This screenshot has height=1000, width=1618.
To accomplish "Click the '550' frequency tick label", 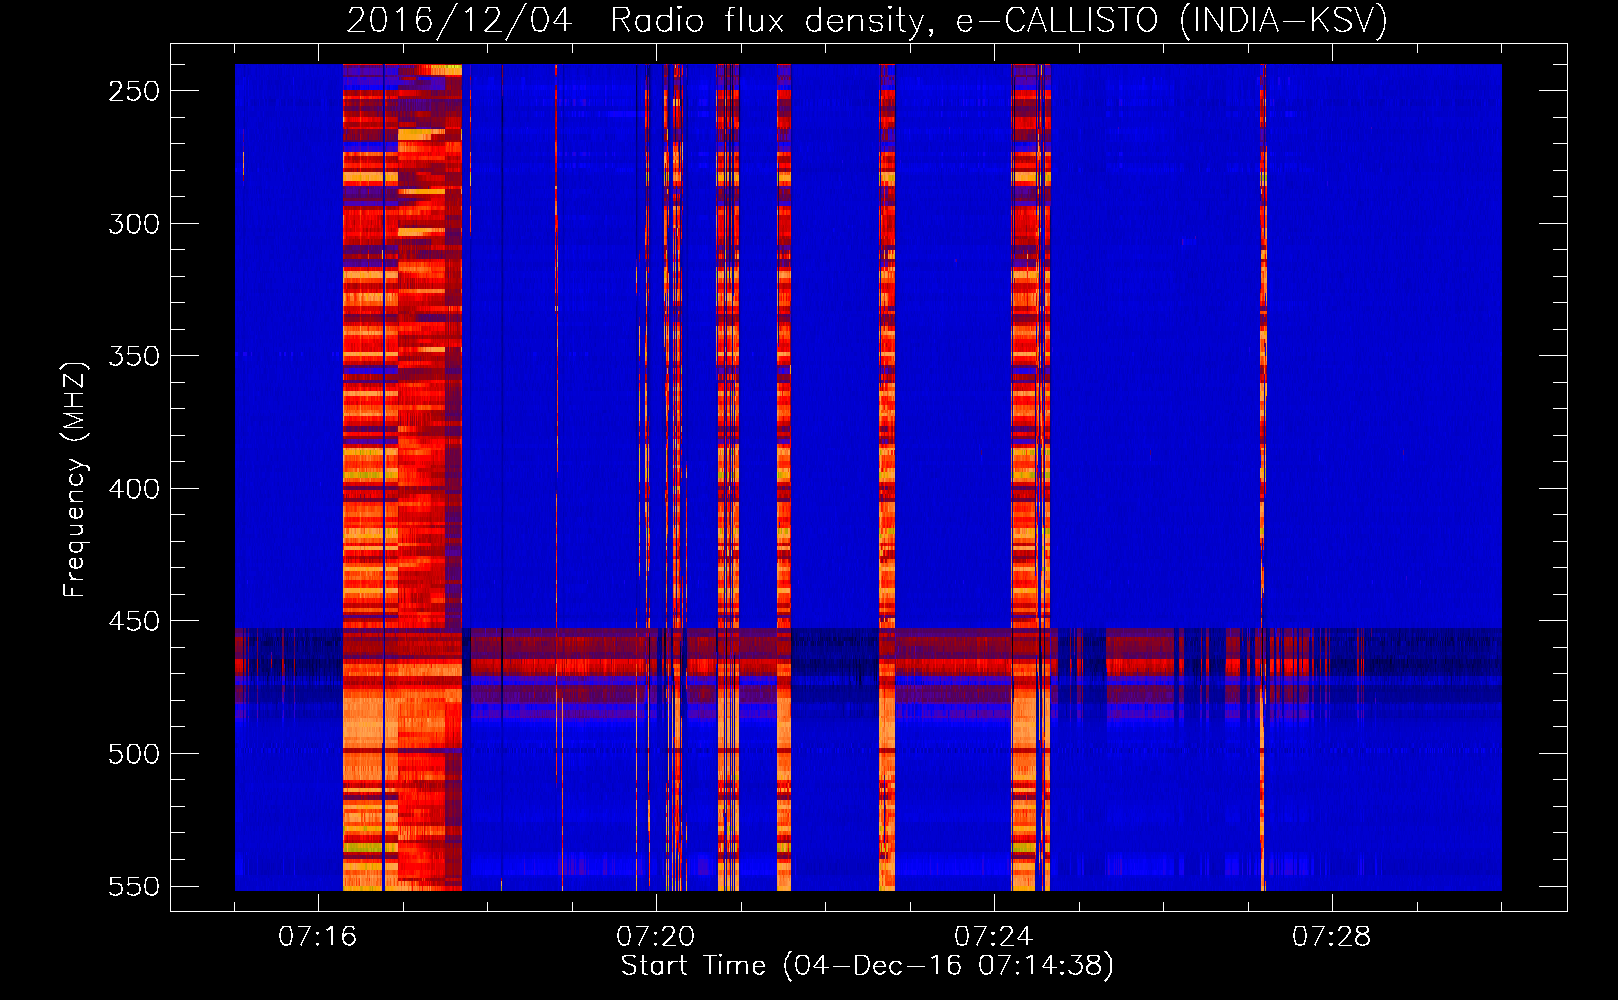I will point(134,886).
